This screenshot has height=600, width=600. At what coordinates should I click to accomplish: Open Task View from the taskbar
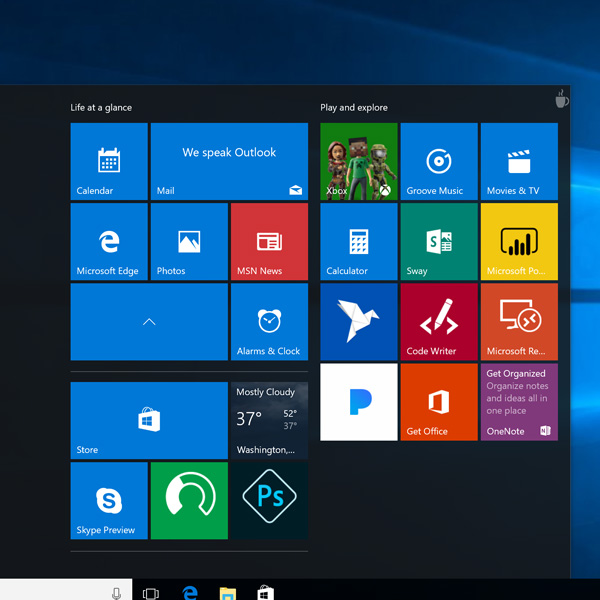tap(151, 593)
